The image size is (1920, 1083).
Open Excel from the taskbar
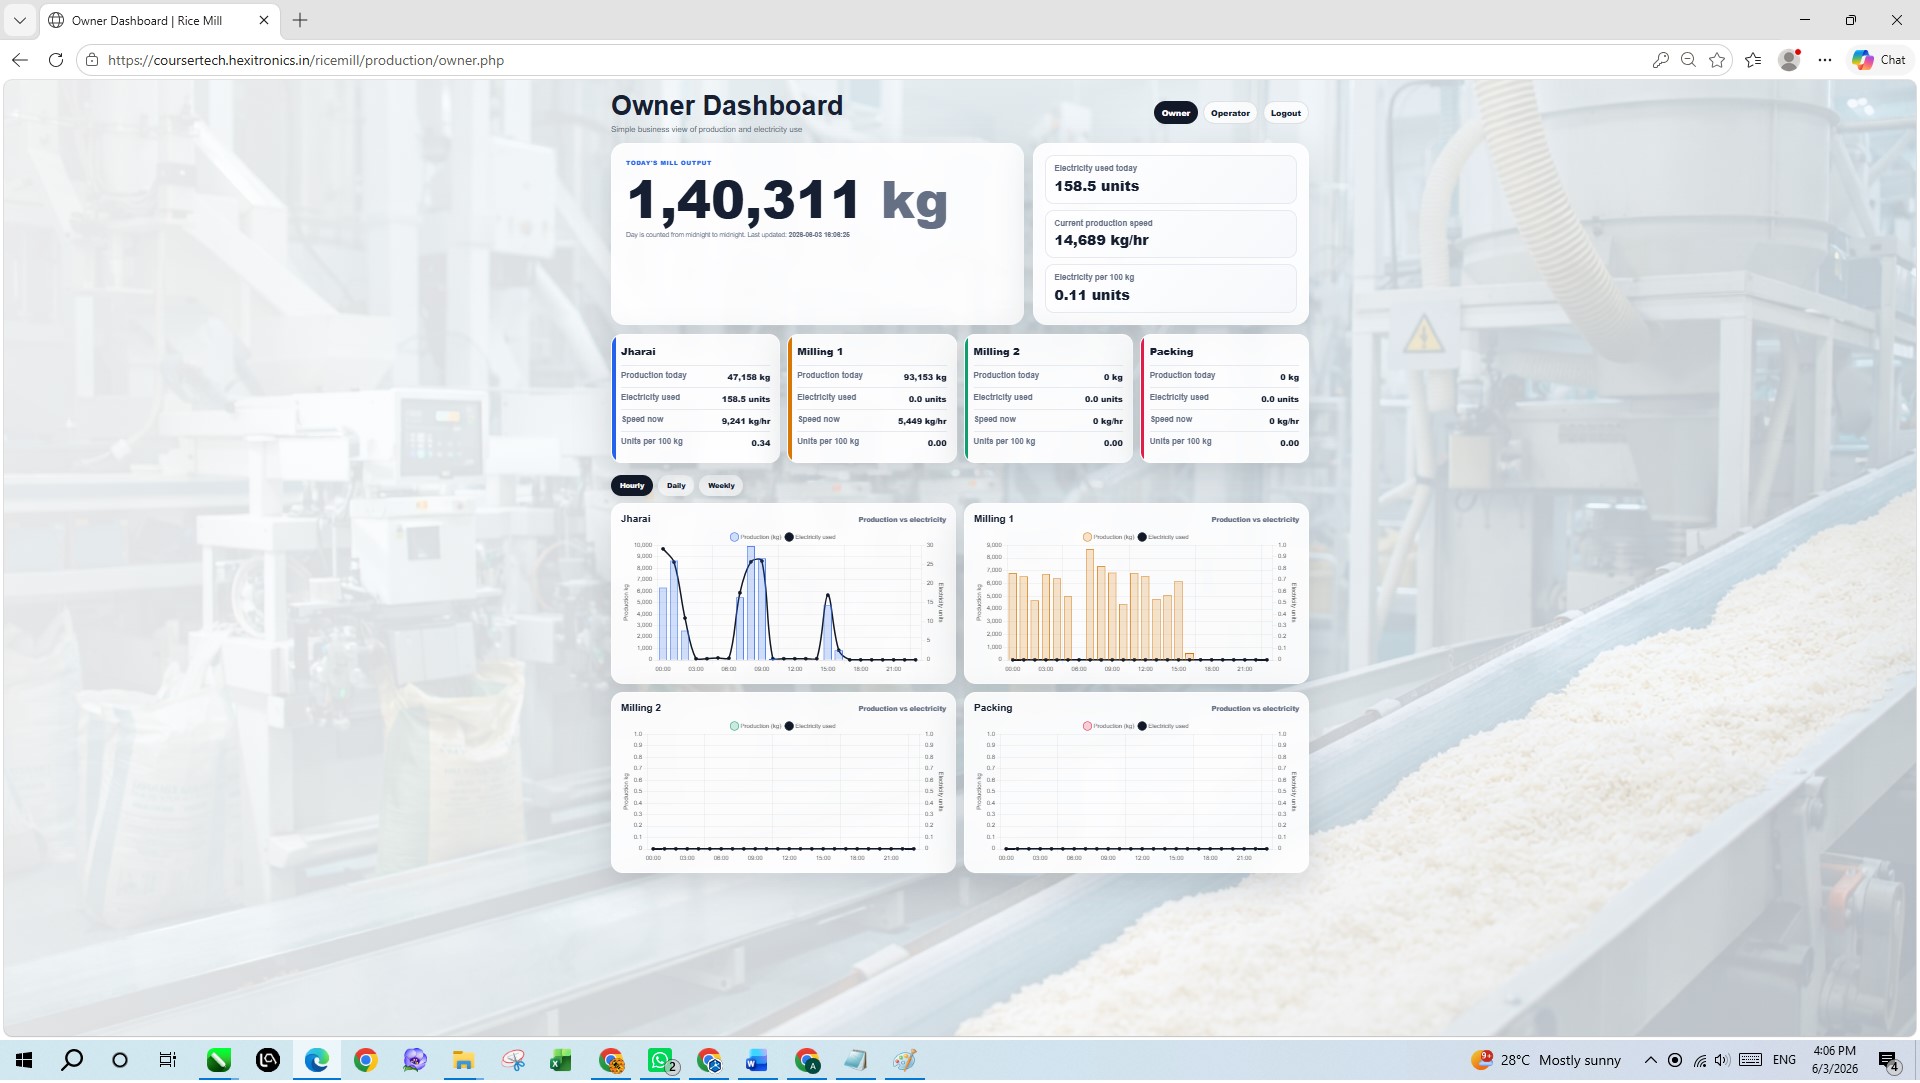[x=560, y=1061]
